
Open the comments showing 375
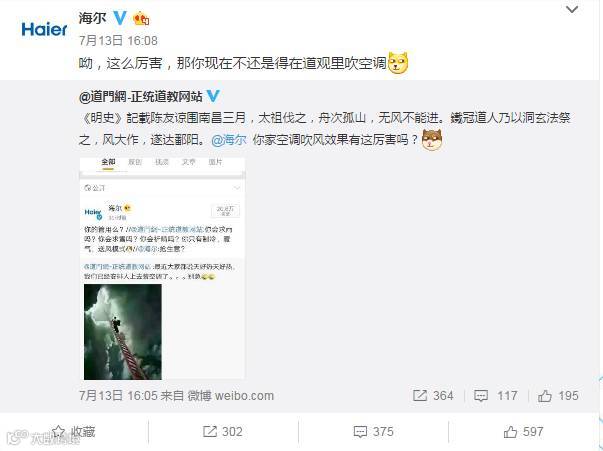pos(373,432)
